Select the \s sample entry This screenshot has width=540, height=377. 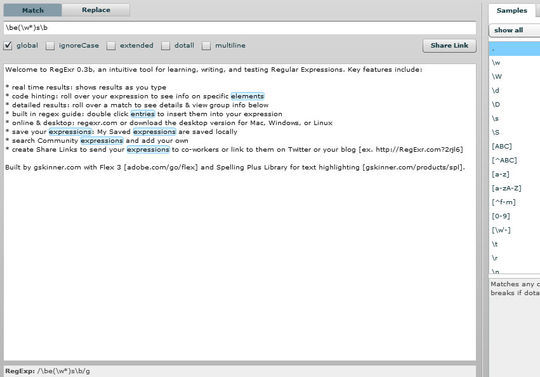pos(515,118)
